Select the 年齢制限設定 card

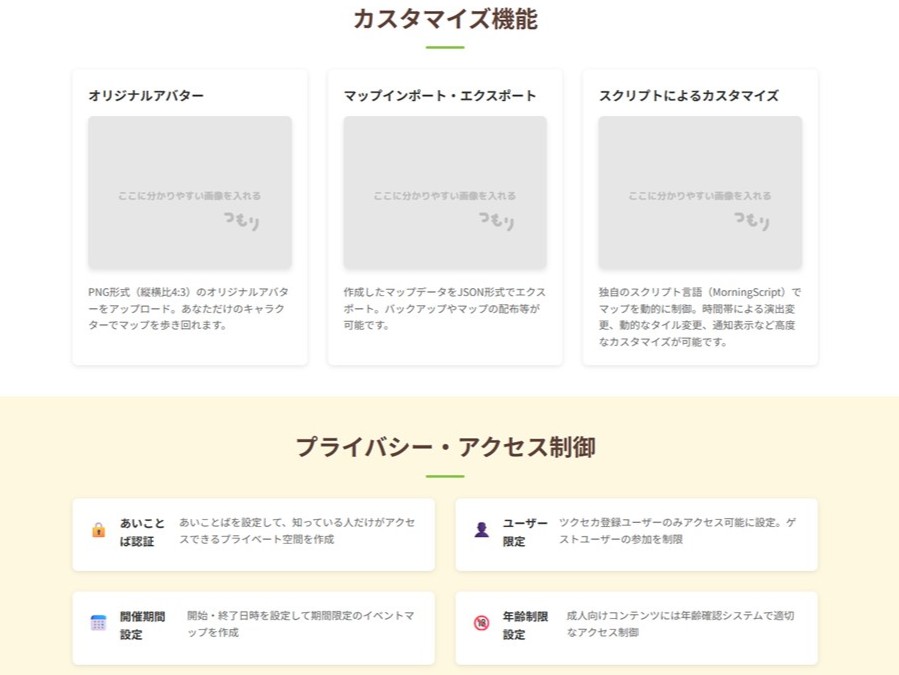(636, 627)
